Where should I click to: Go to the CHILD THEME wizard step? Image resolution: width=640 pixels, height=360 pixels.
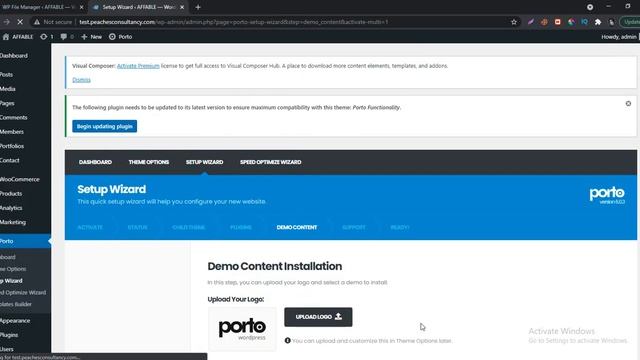[189, 227]
